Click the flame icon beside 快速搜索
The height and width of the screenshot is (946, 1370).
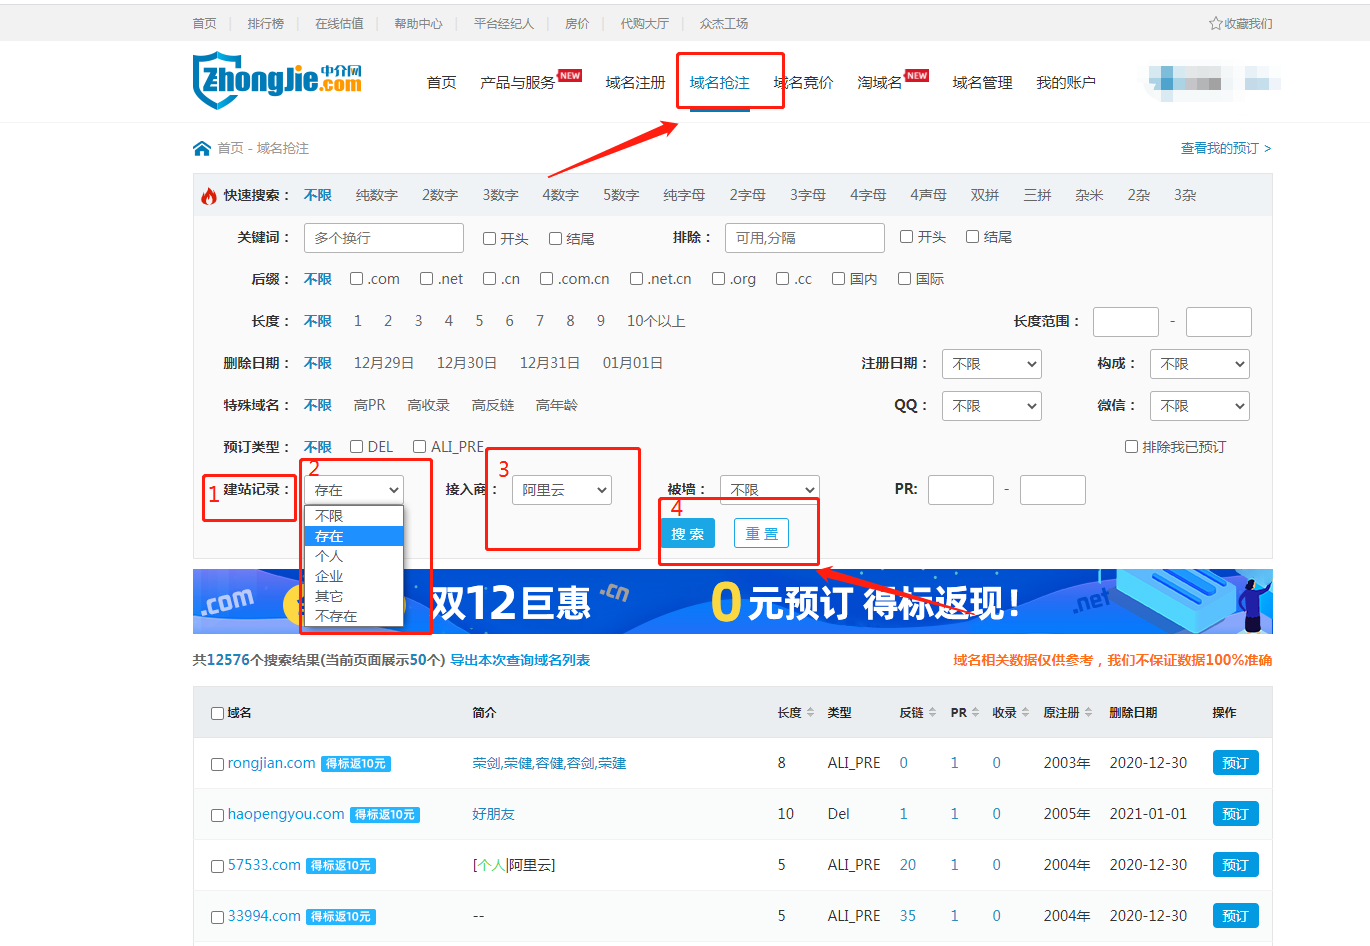(x=209, y=196)
